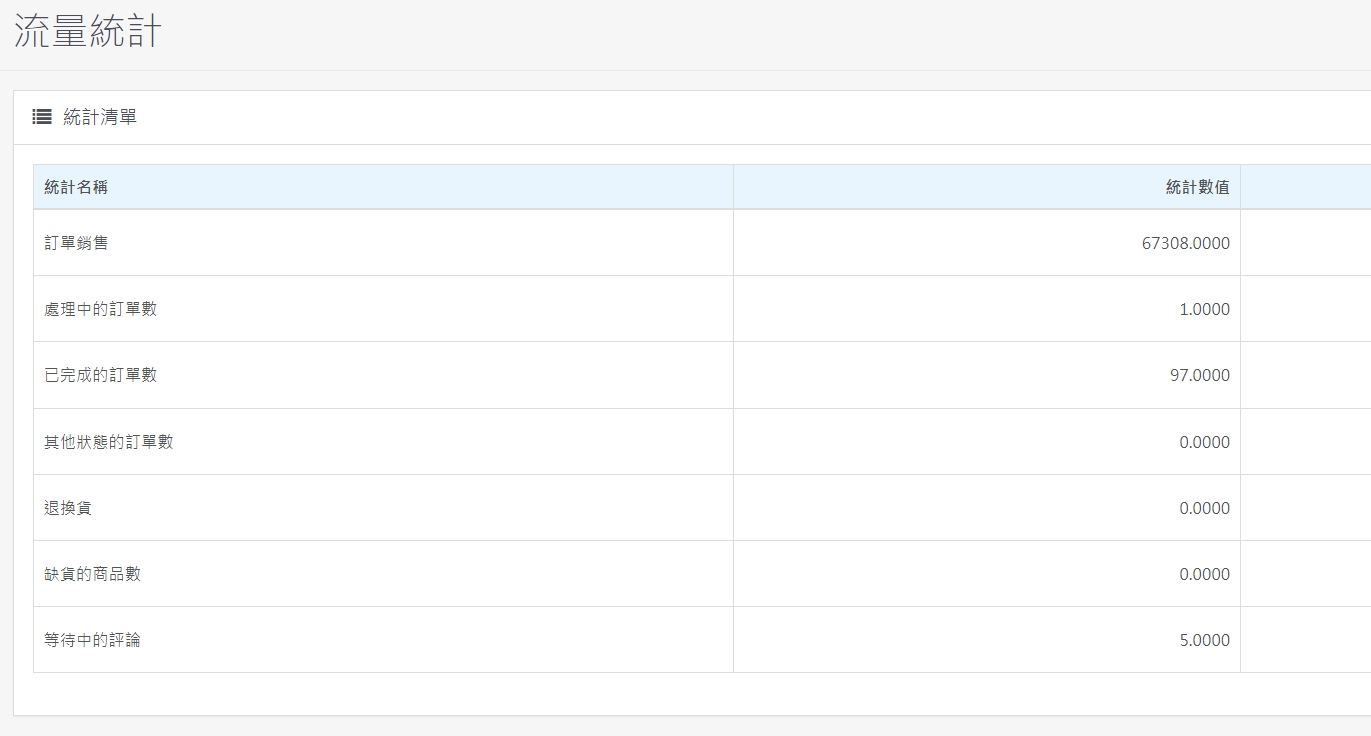1371x736 pixels.
Task: Select the 已完成的訂單數 row name
Action: 100,375
